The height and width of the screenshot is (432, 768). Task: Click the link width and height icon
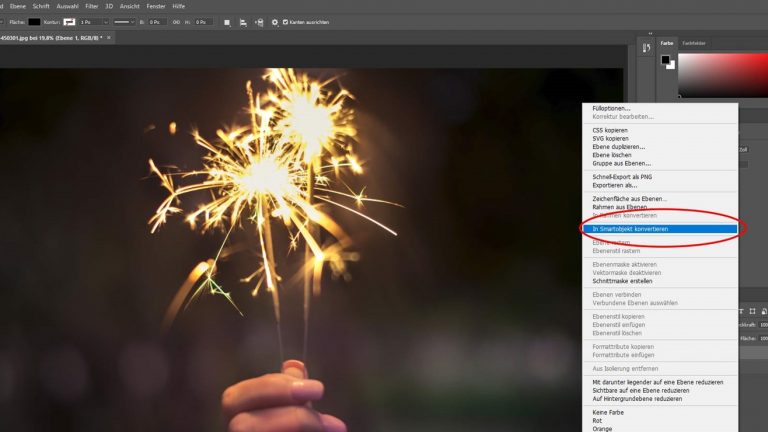[x=176, y=23]
